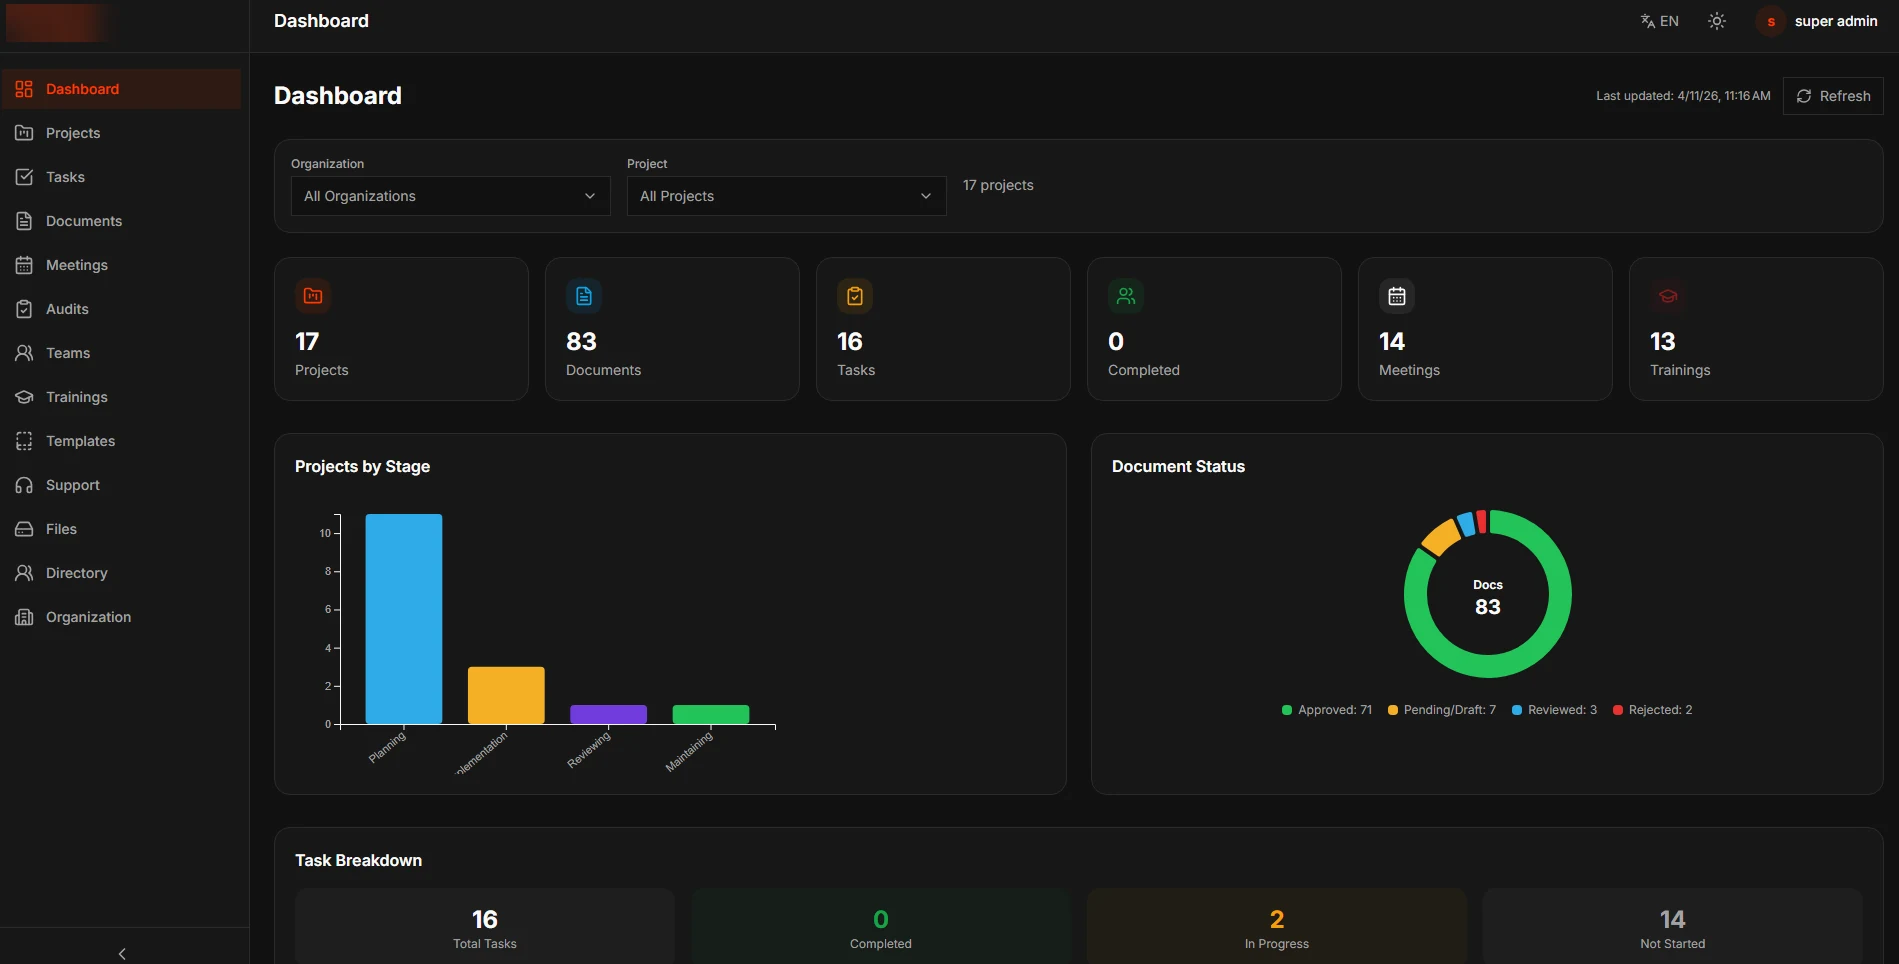This screenshot has width=1899, height=964.
Task: Click the blue Planning bar in chart
Action: 404,619
